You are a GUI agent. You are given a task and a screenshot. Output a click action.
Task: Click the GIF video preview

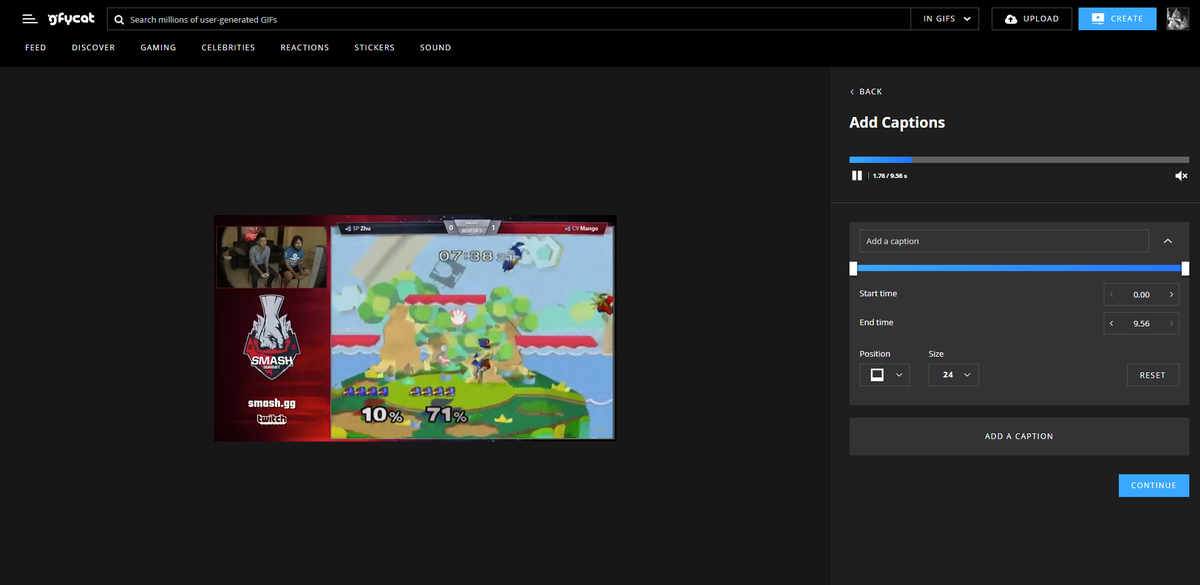click(x=415, y=328)
